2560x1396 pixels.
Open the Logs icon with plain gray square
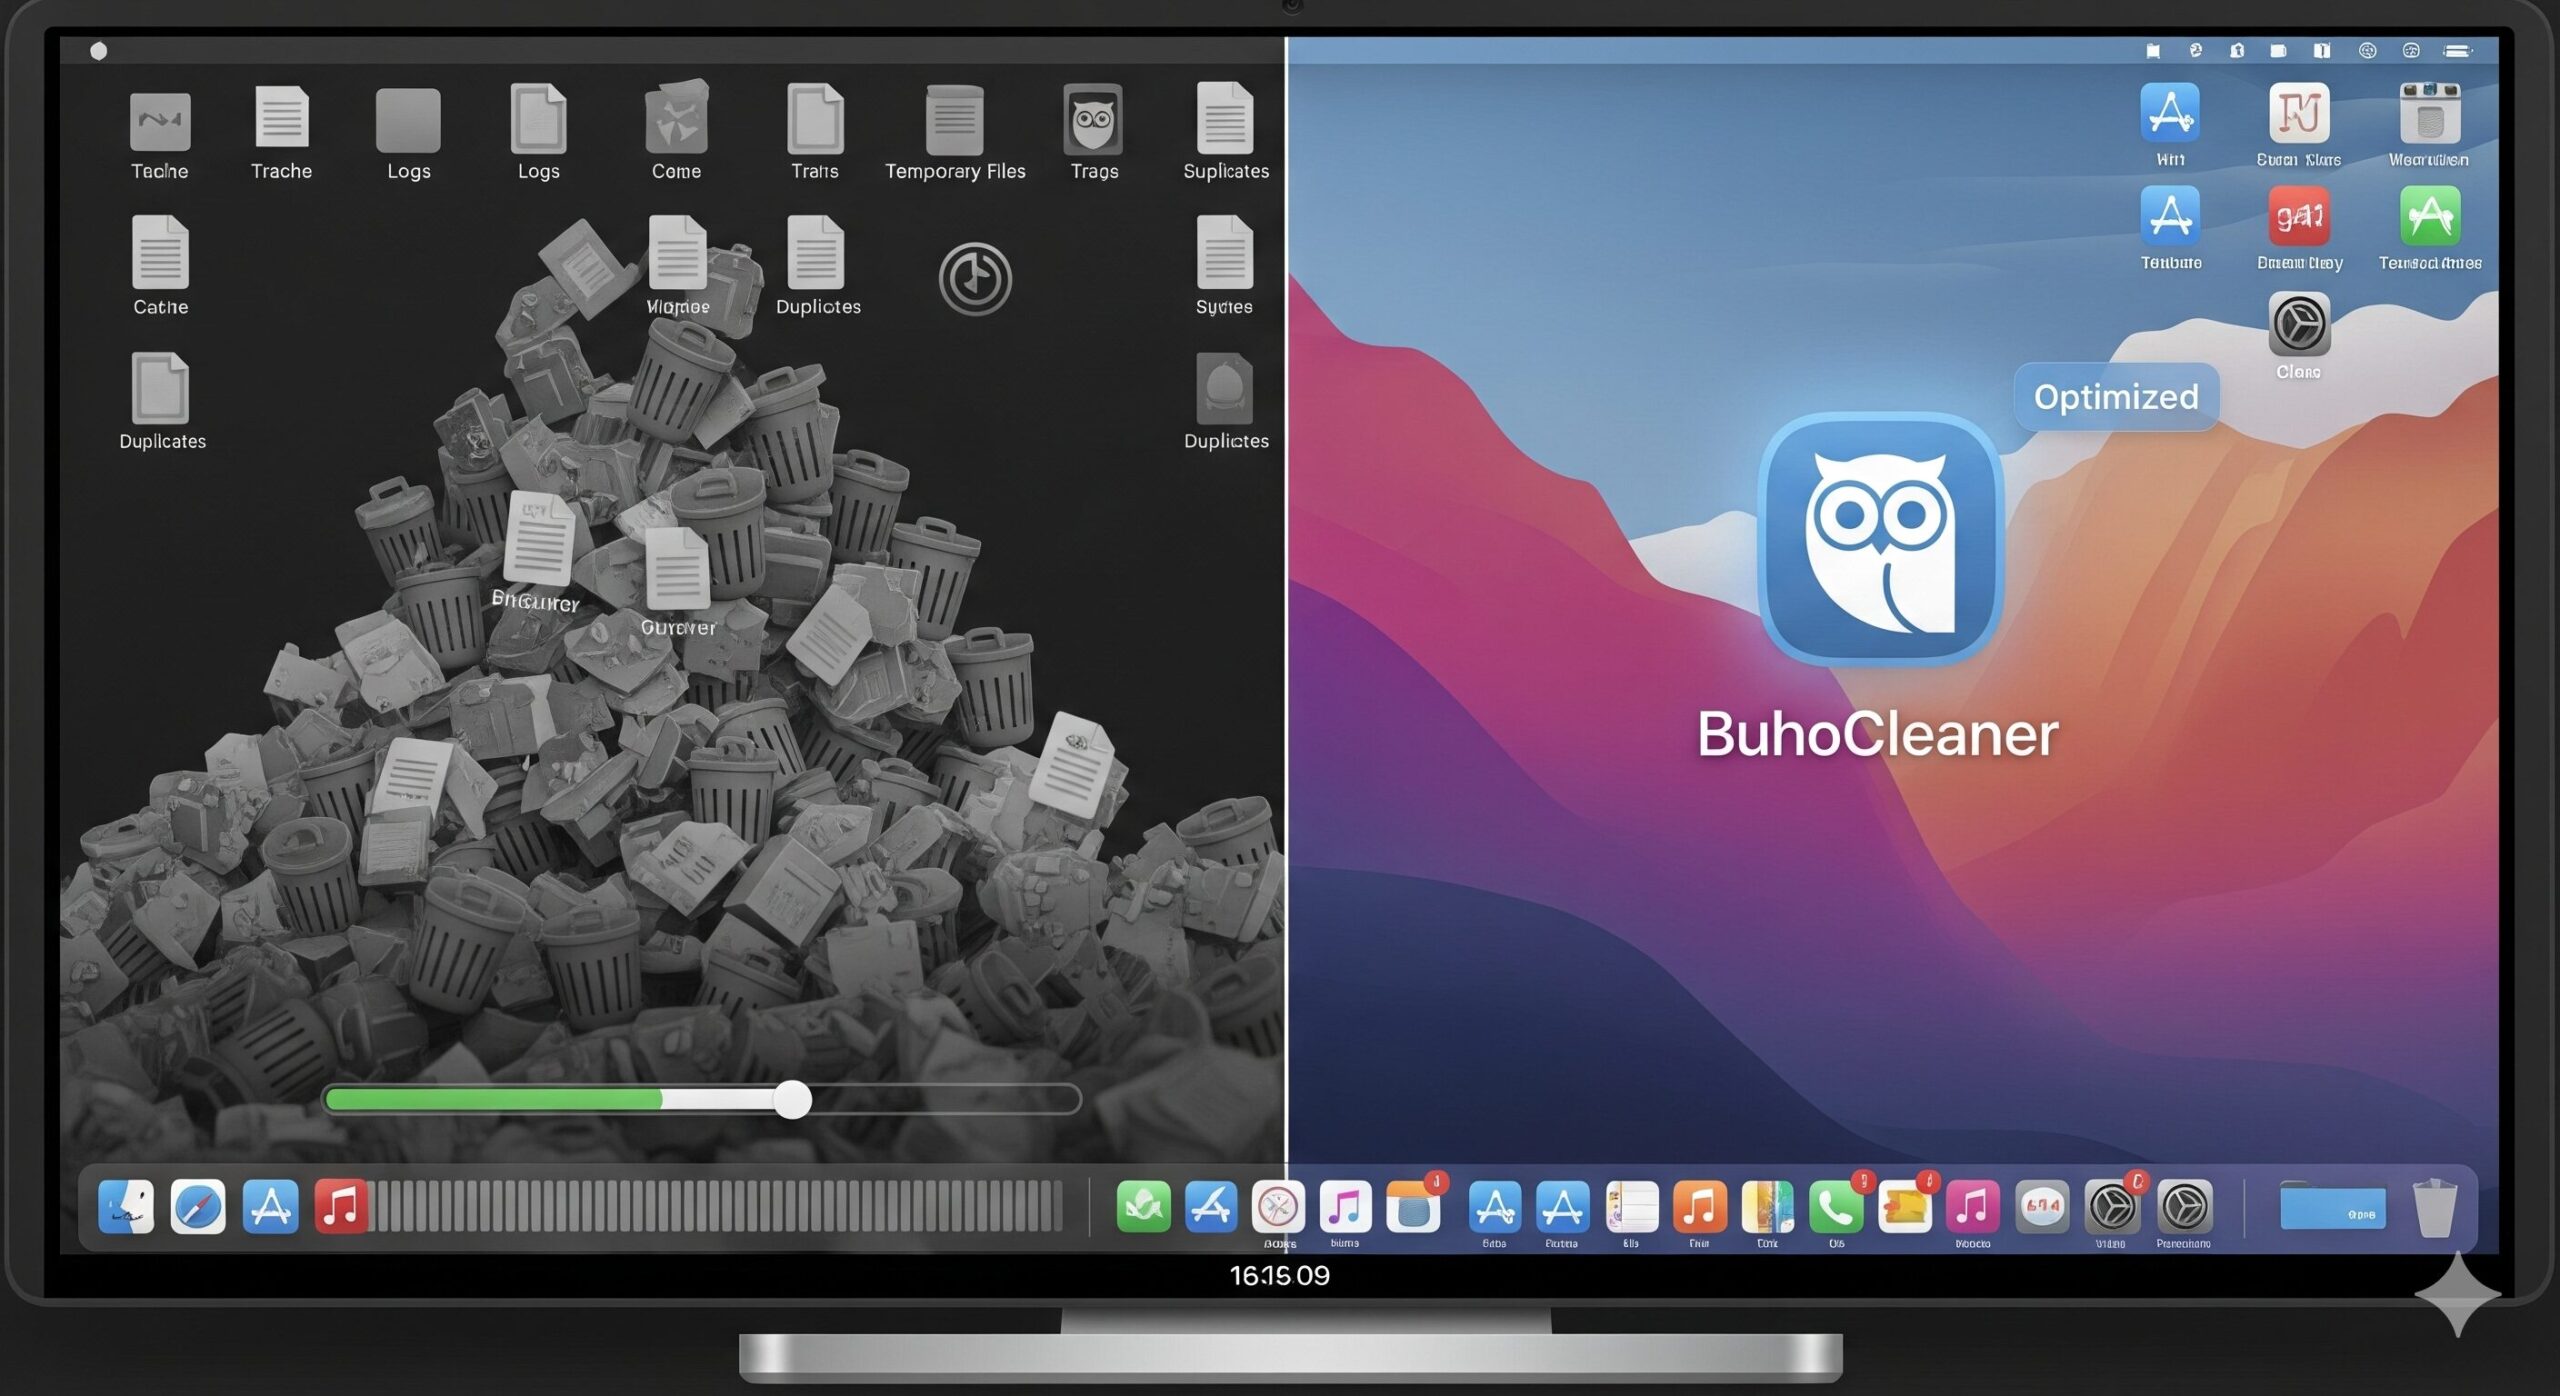click(x=408, y=120)
